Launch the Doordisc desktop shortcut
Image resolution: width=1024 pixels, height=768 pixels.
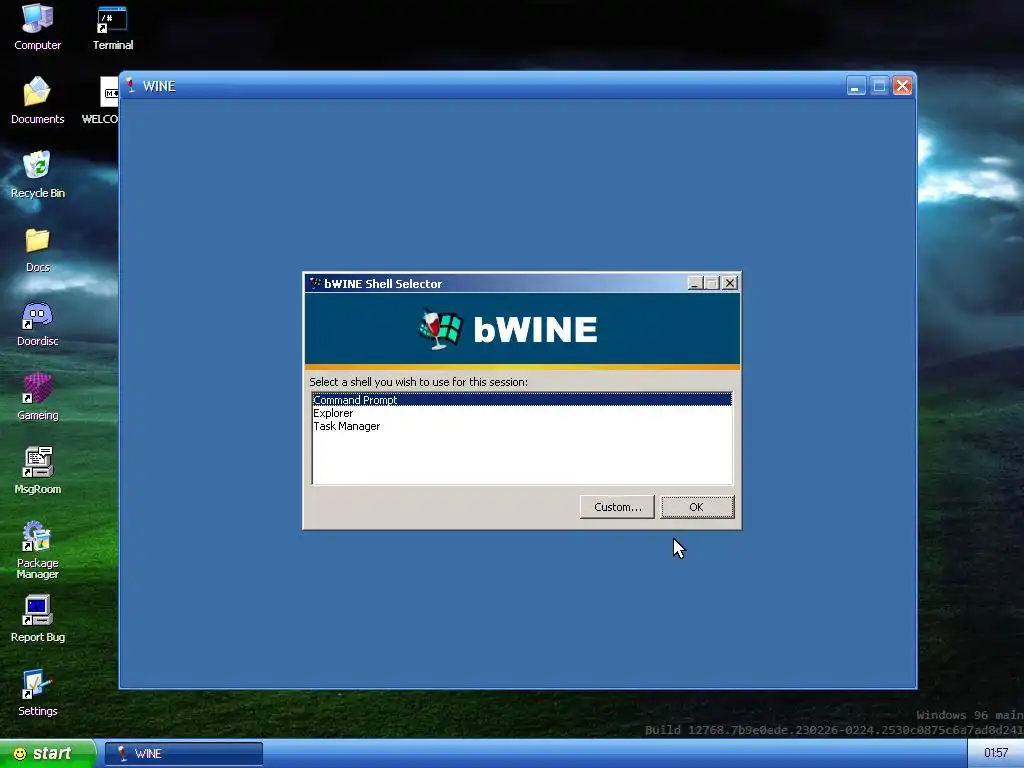tap(37, 323)
